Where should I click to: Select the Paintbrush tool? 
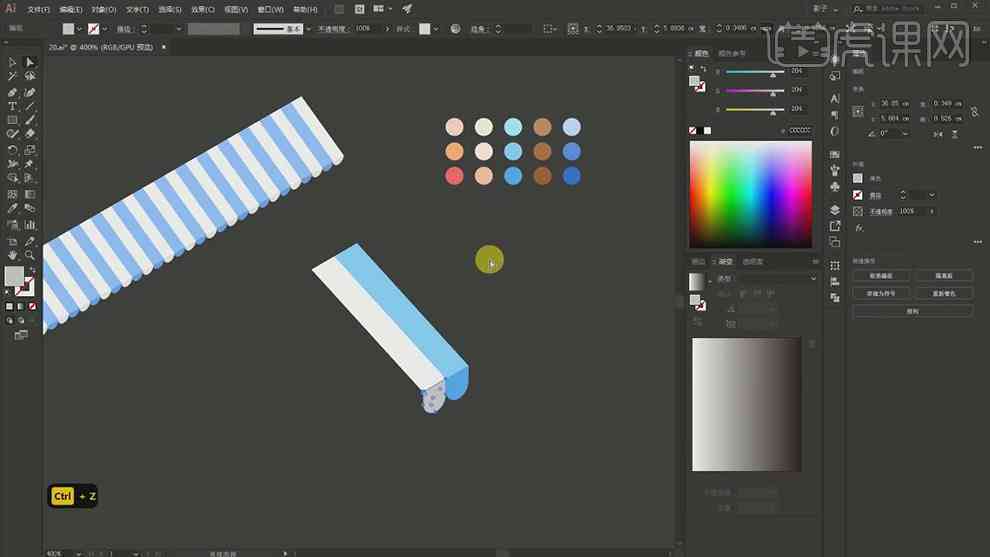click(29, 120)
